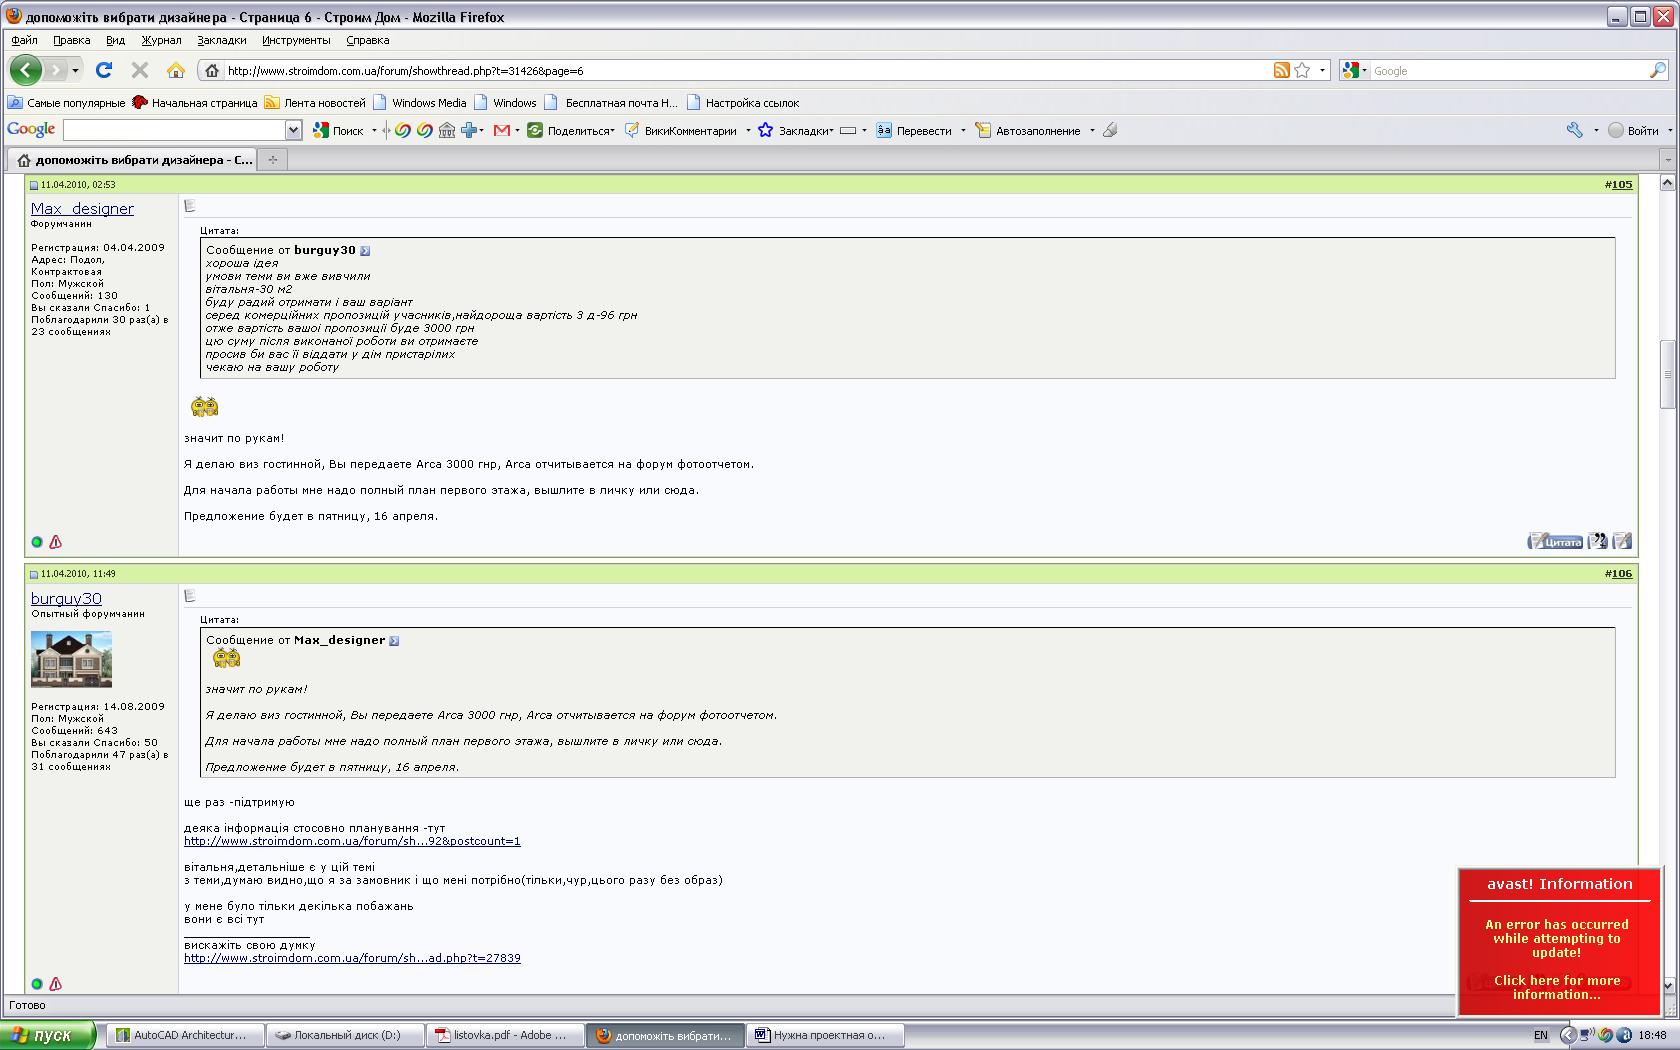Image resolution: width=1680 pixels, height=1050 pixels.
Task: Follow the stroimdom forum link ending t=27839
Action: click(352, 958)
